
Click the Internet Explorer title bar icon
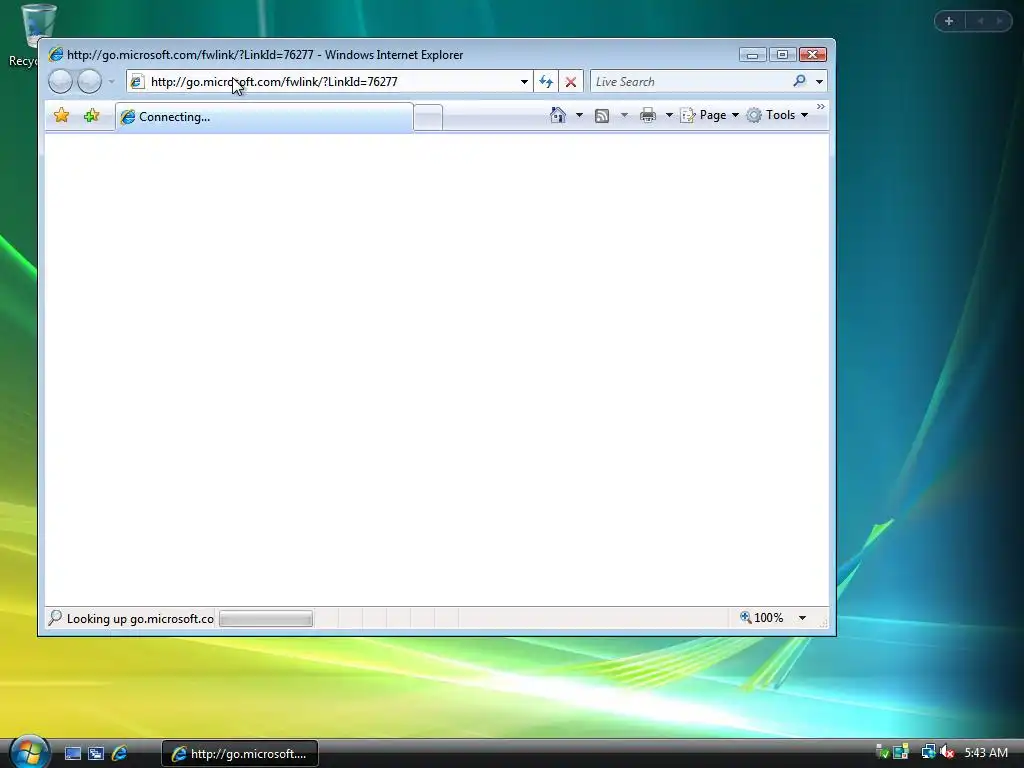[56, 54]
